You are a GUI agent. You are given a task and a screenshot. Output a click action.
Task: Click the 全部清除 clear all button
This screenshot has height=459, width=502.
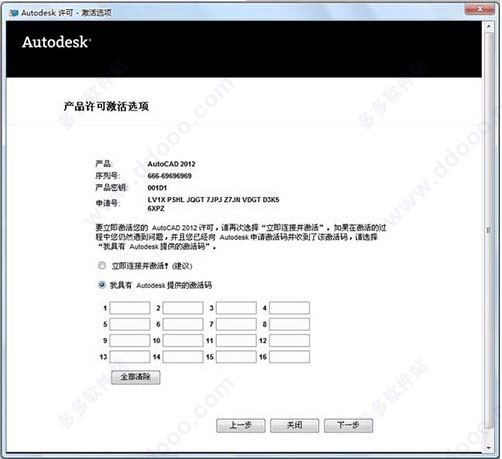[x=136, y=377]
